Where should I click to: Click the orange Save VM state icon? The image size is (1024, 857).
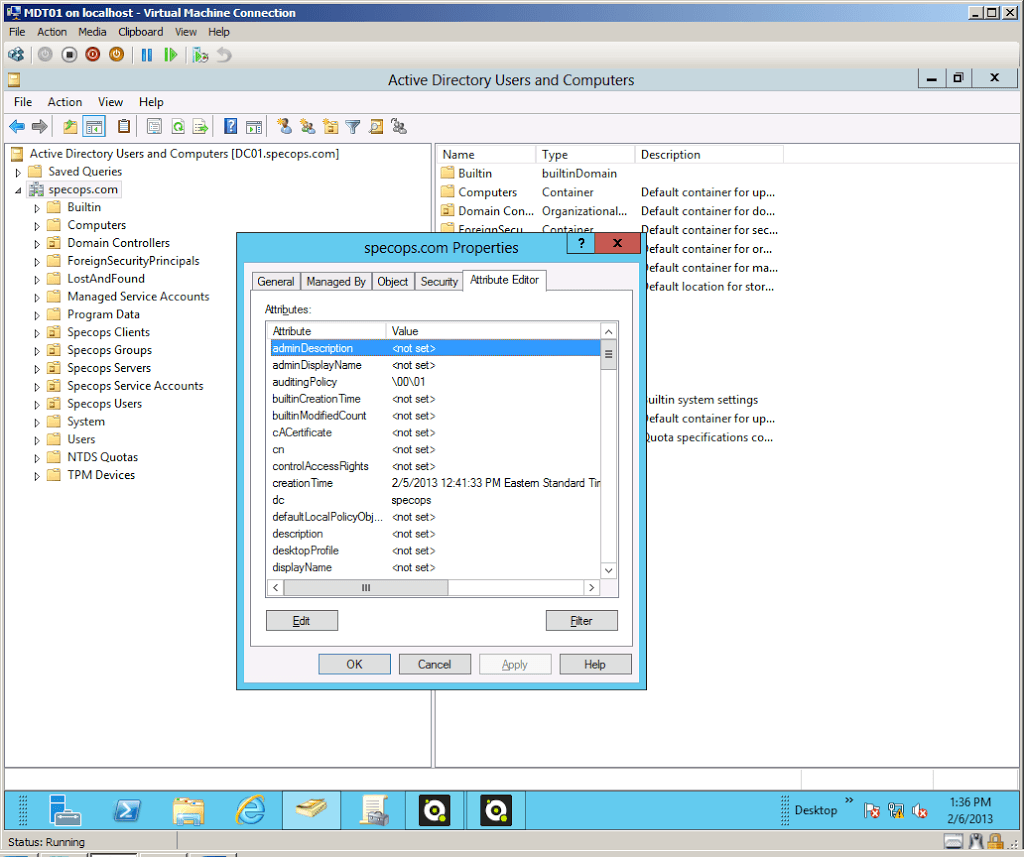coord(116,55)
